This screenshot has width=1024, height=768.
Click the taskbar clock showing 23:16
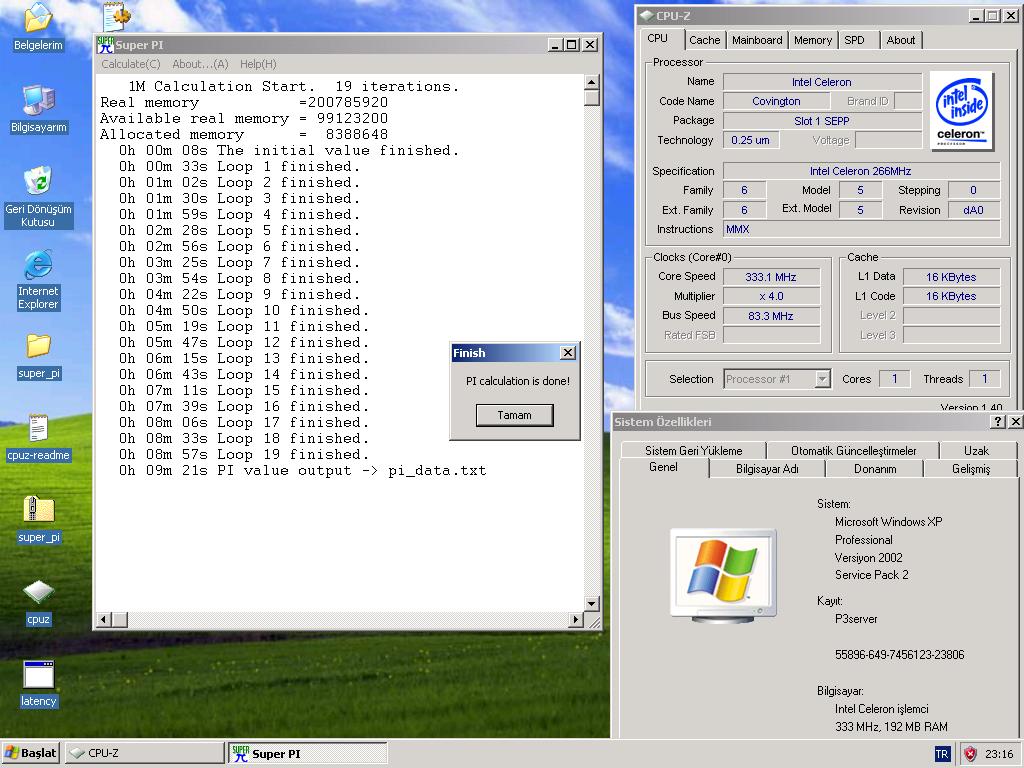999,754
